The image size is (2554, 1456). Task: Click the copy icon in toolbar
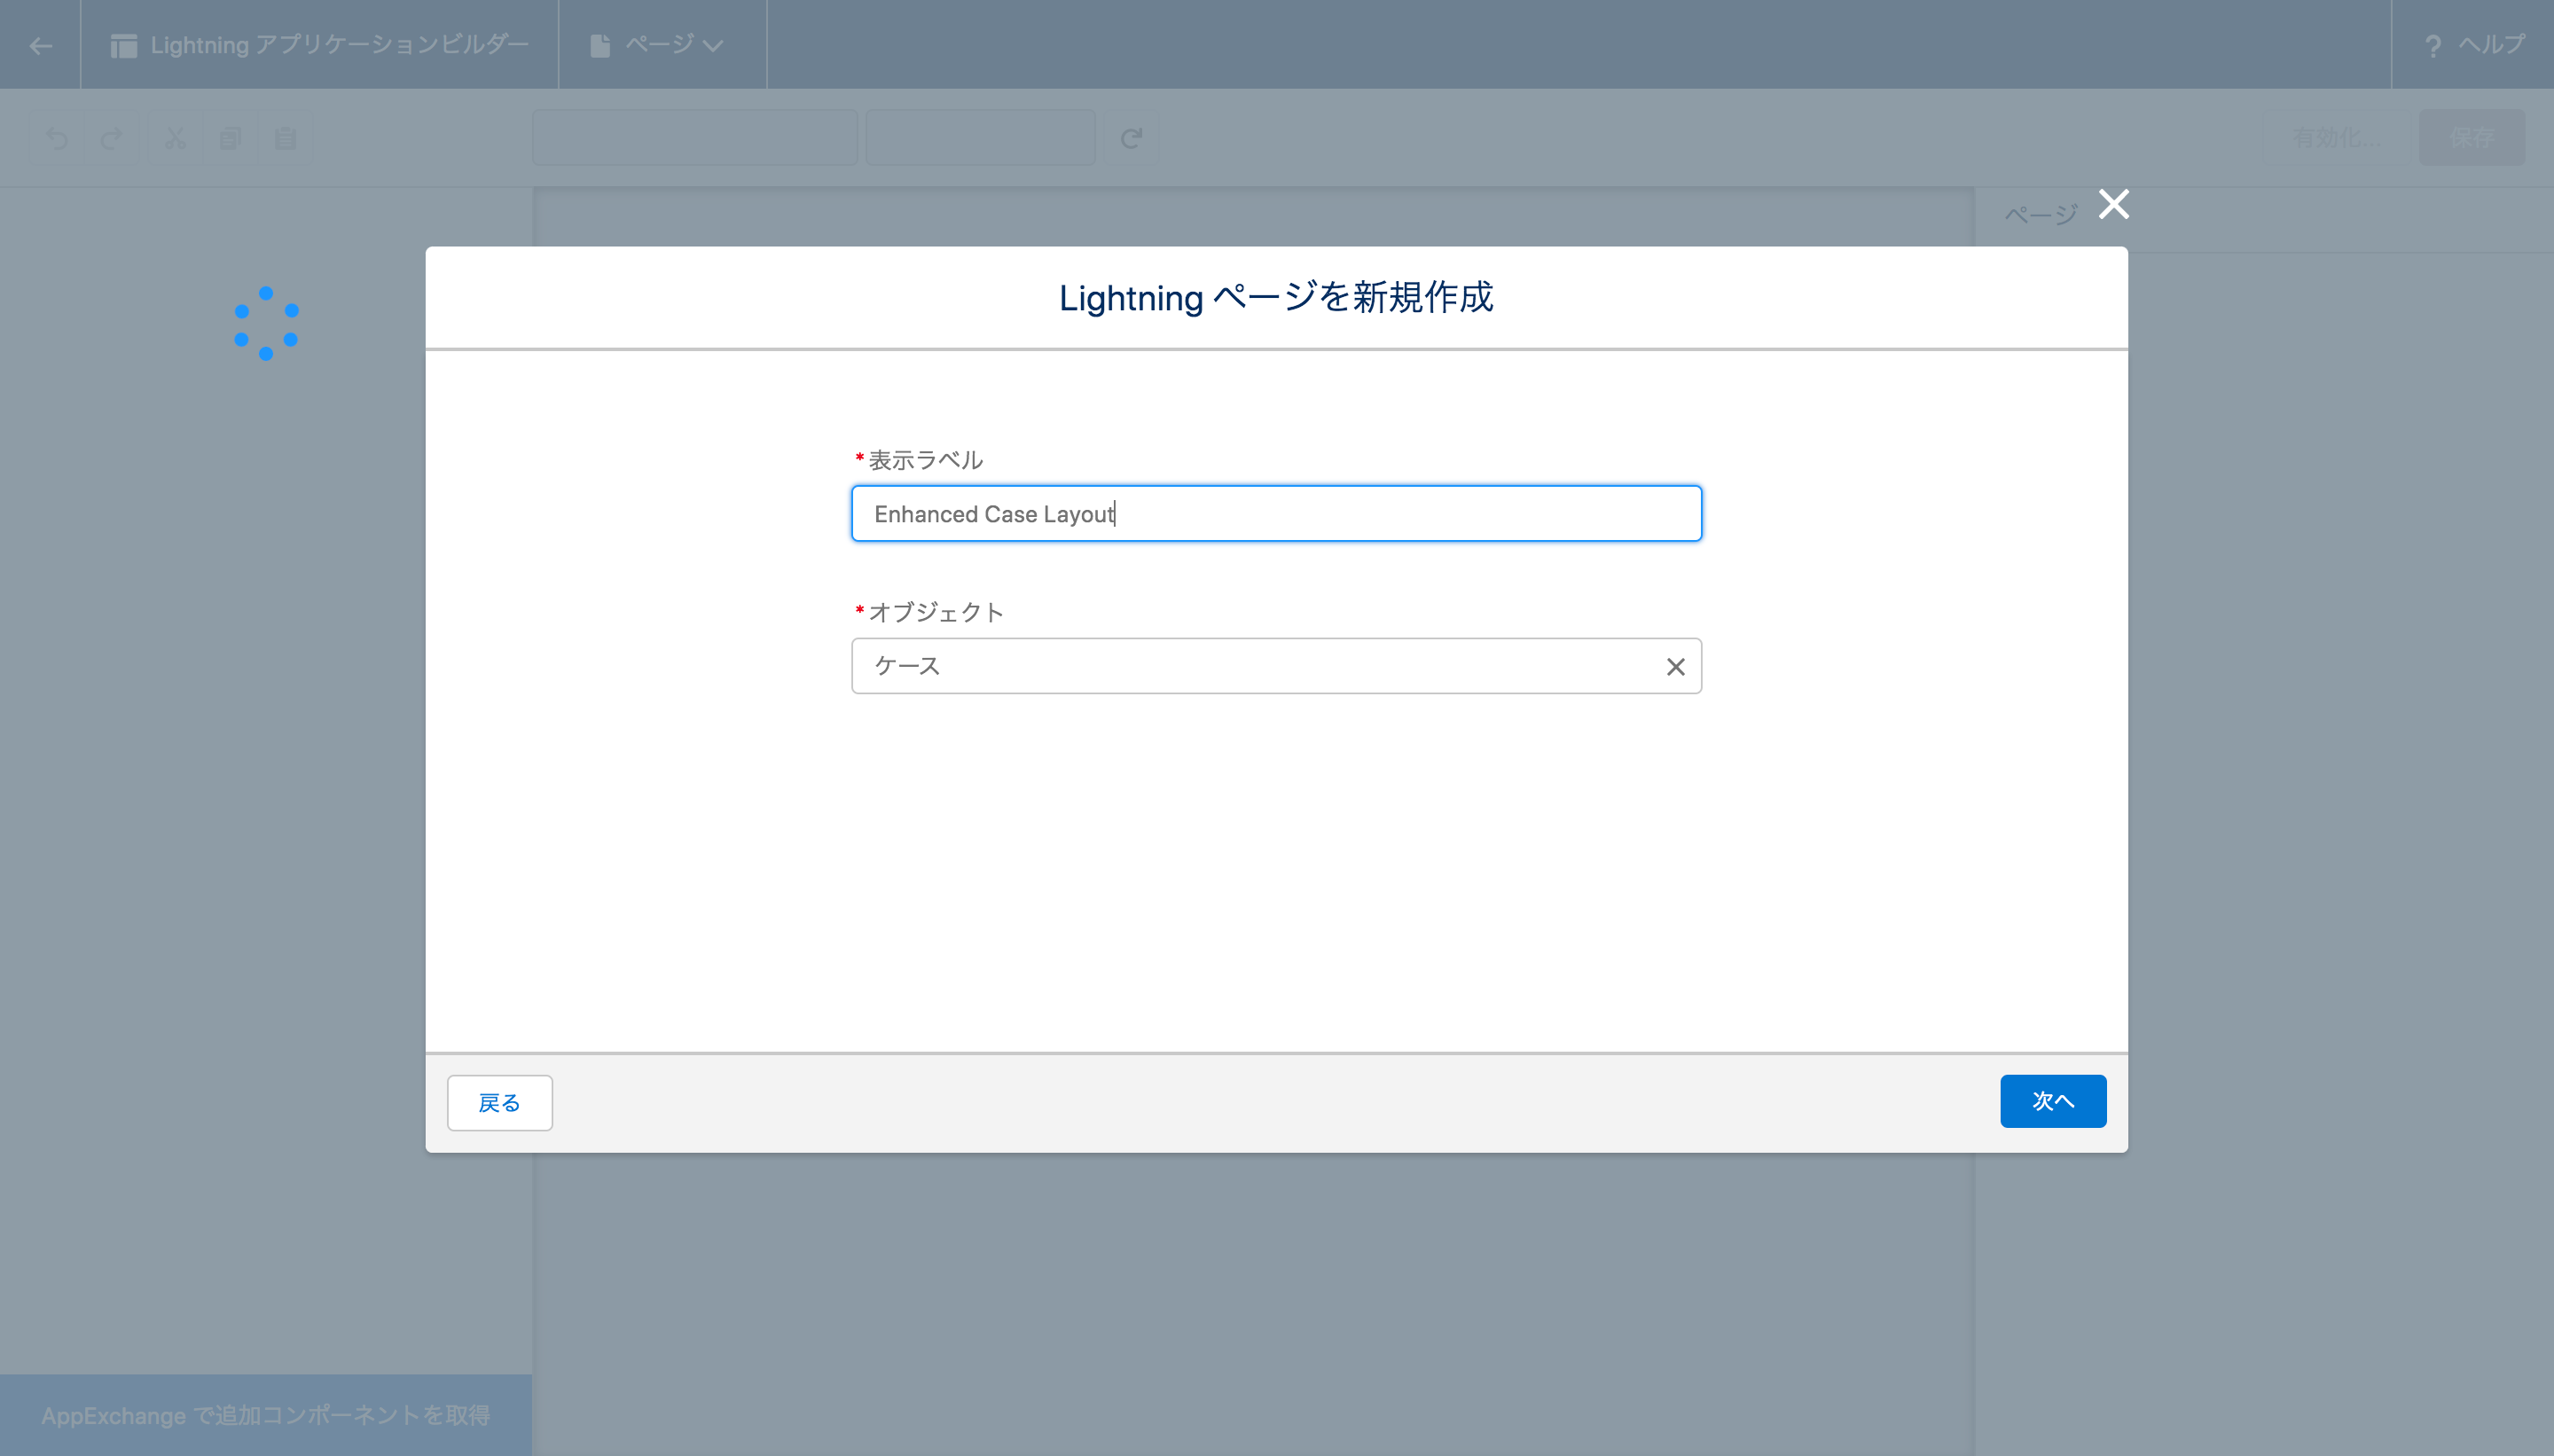(230, 138)
